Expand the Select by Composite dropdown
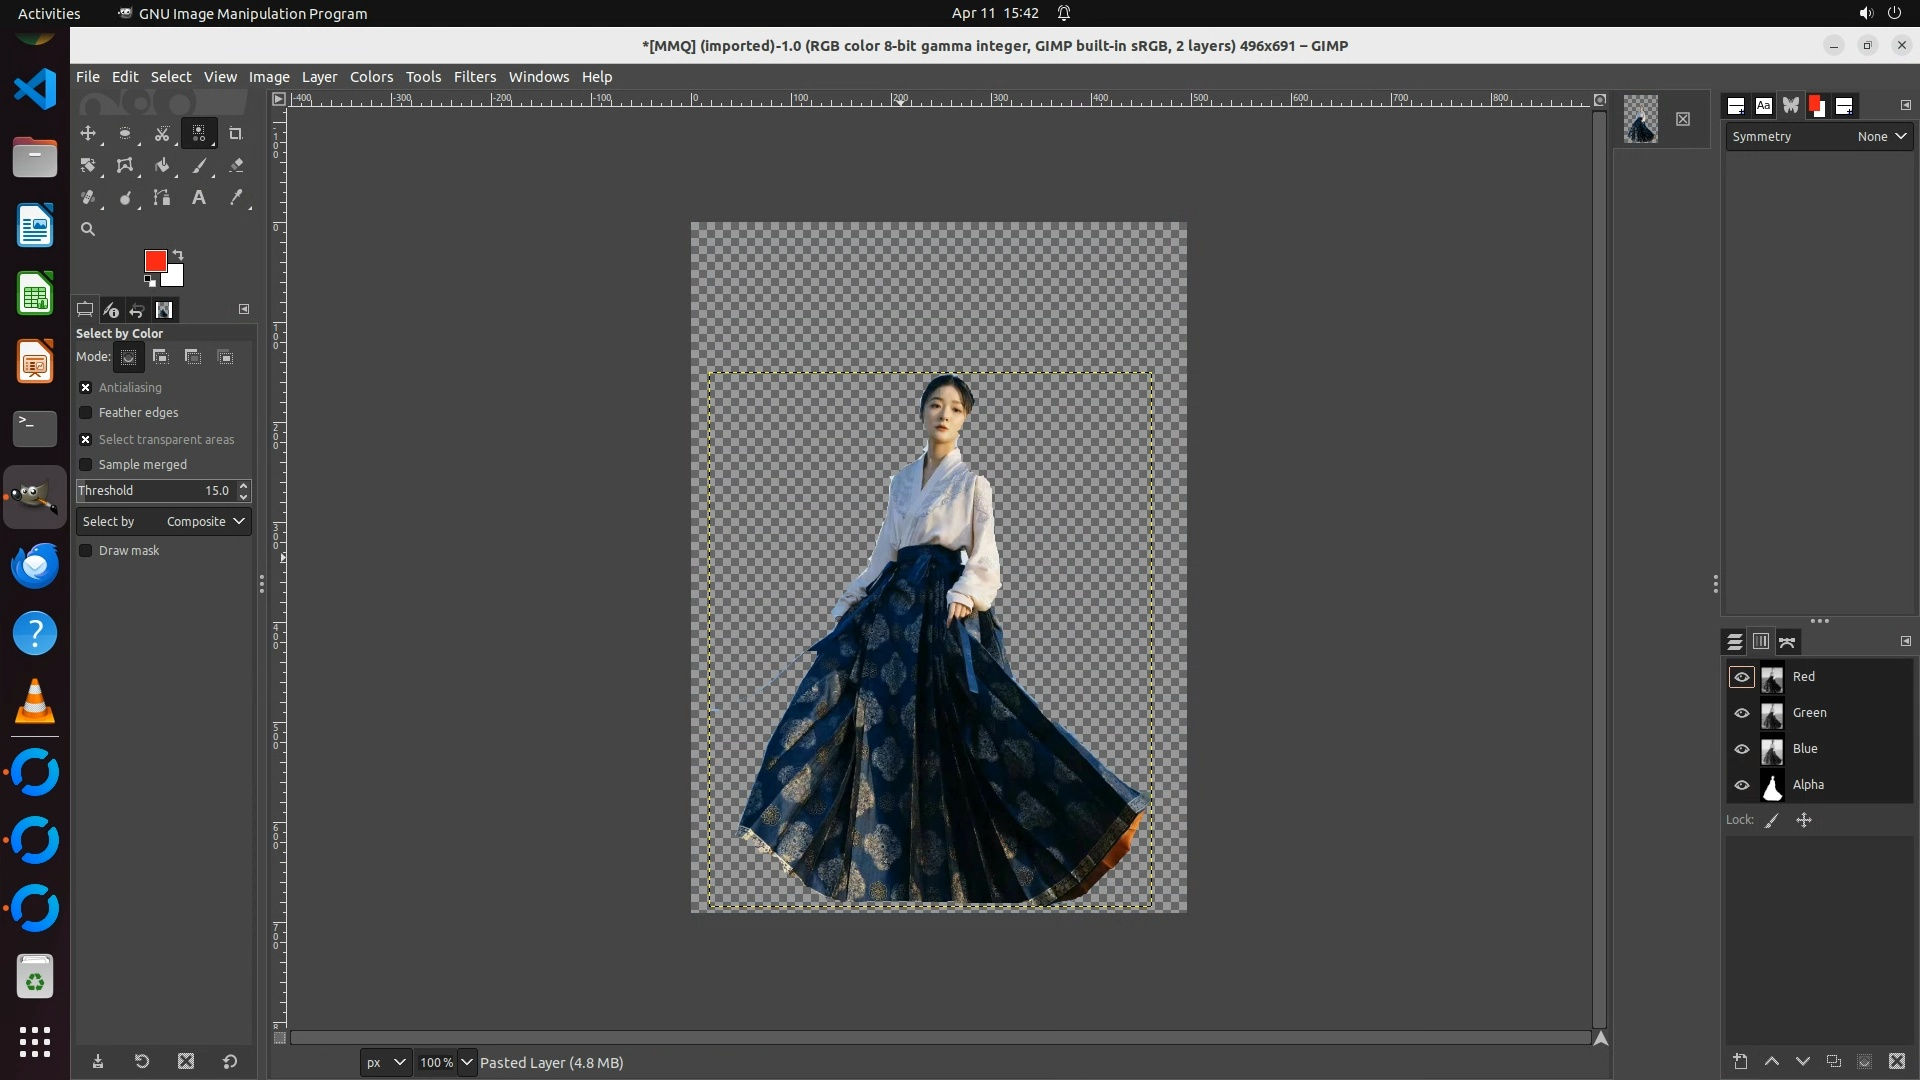 click(205, 522)
